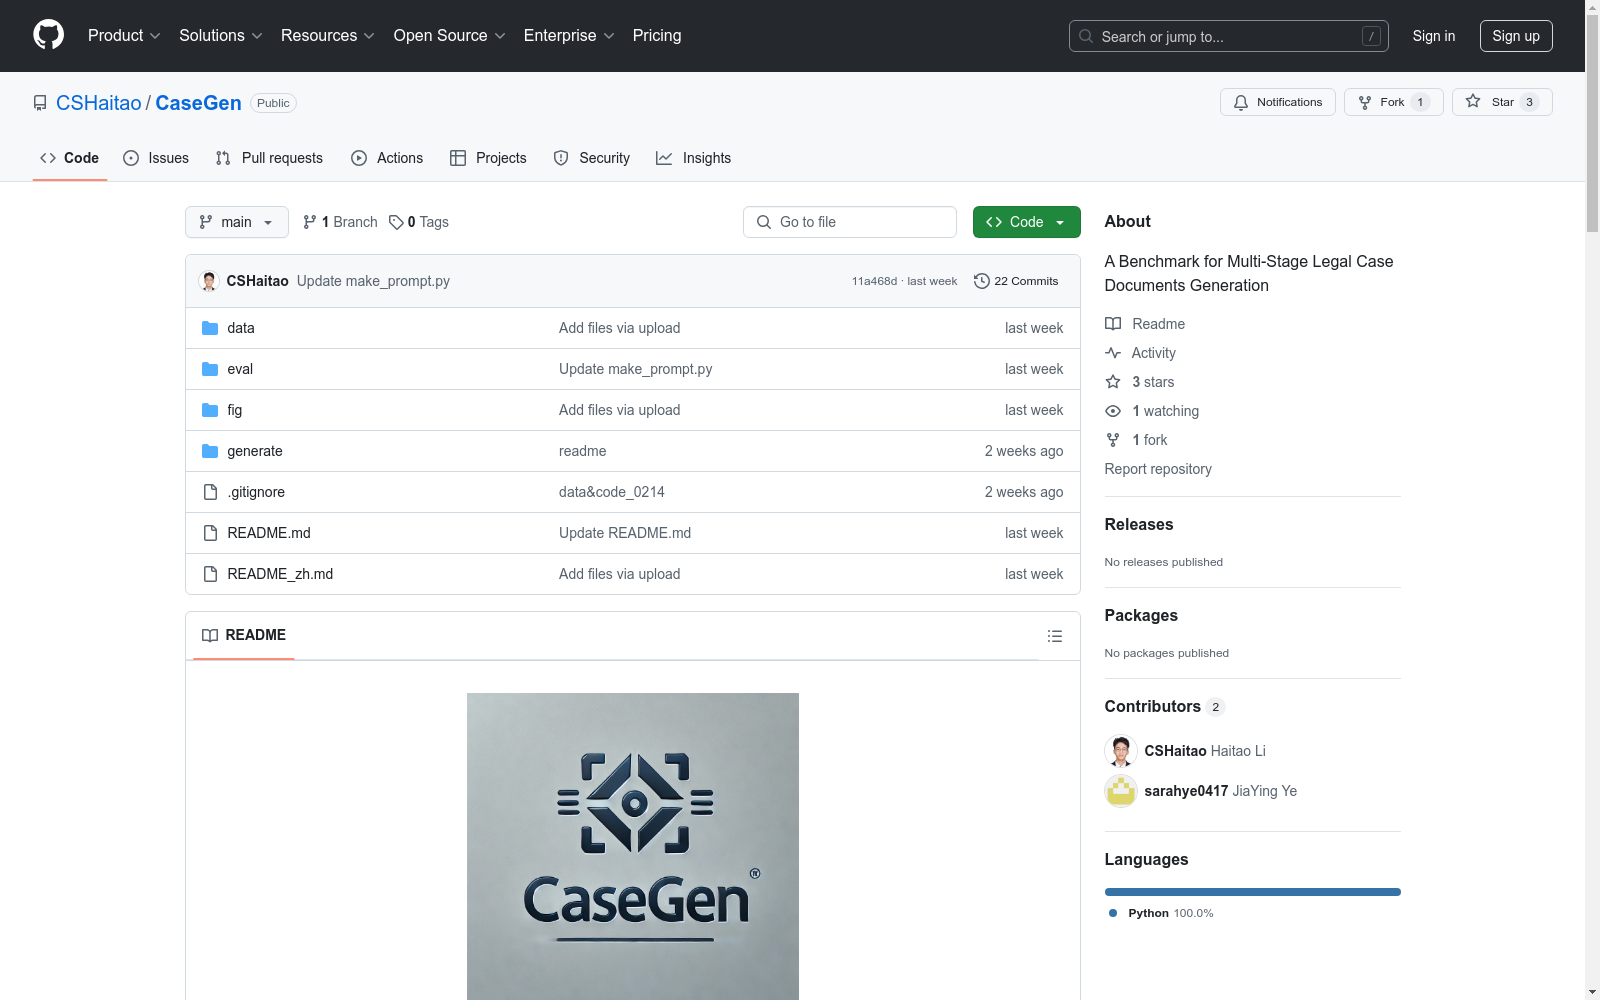This screenshot has width=1600, height=1000.
Task: Open the data&code_0214 commit message
Action: [x=612, y=492]
